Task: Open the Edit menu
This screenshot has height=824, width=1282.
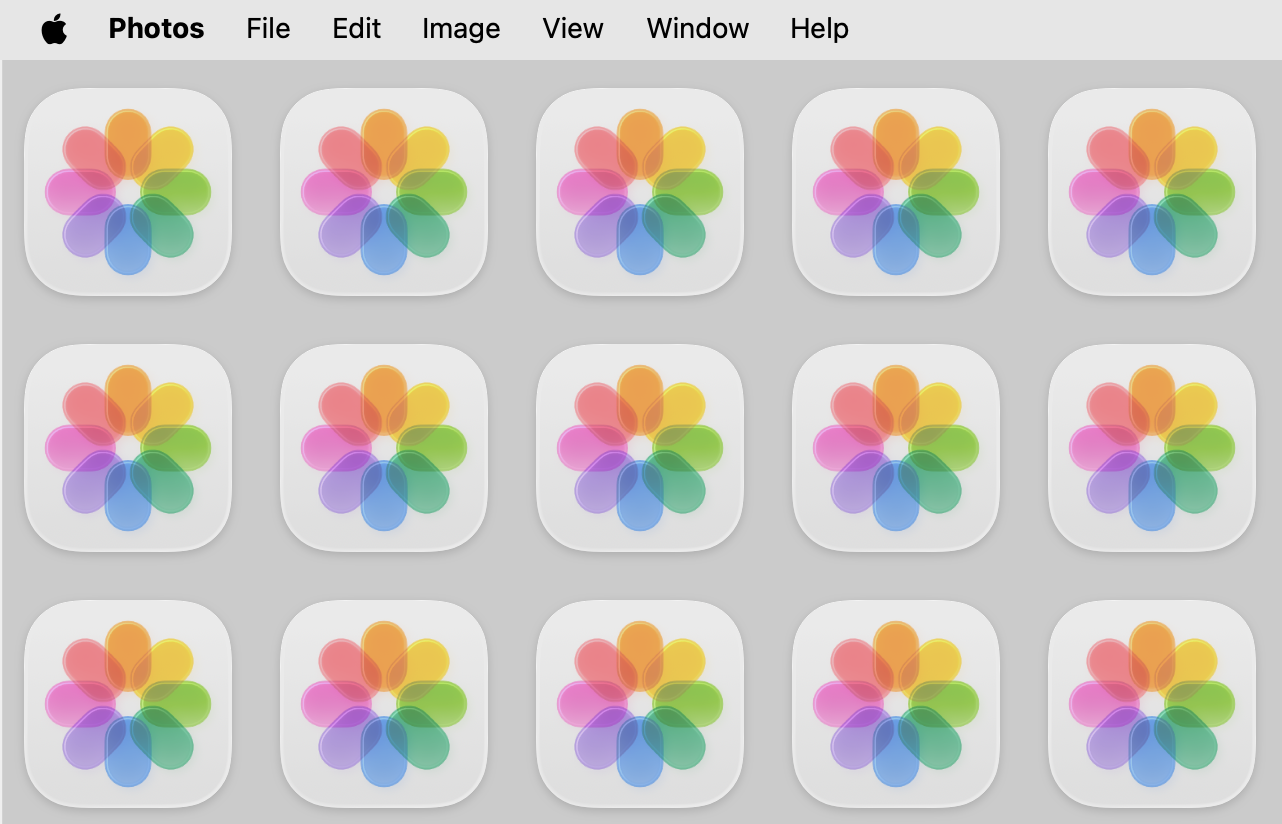Action: [x=356, y=29]
